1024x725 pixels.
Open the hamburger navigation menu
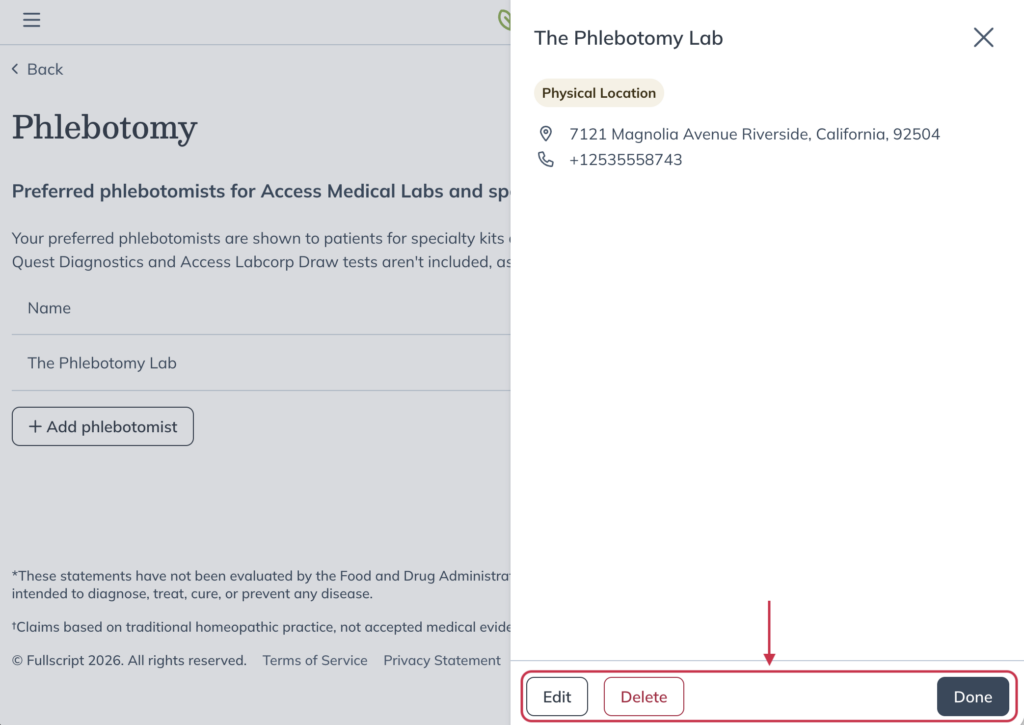click(x=31, y=20)
